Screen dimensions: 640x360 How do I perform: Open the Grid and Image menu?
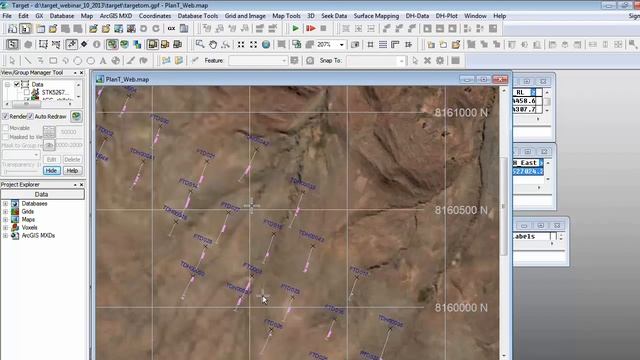tap(245, 16)
